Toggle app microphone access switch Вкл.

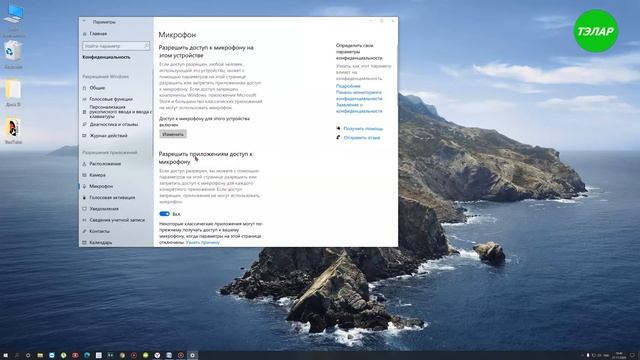(x=164, y=214)
